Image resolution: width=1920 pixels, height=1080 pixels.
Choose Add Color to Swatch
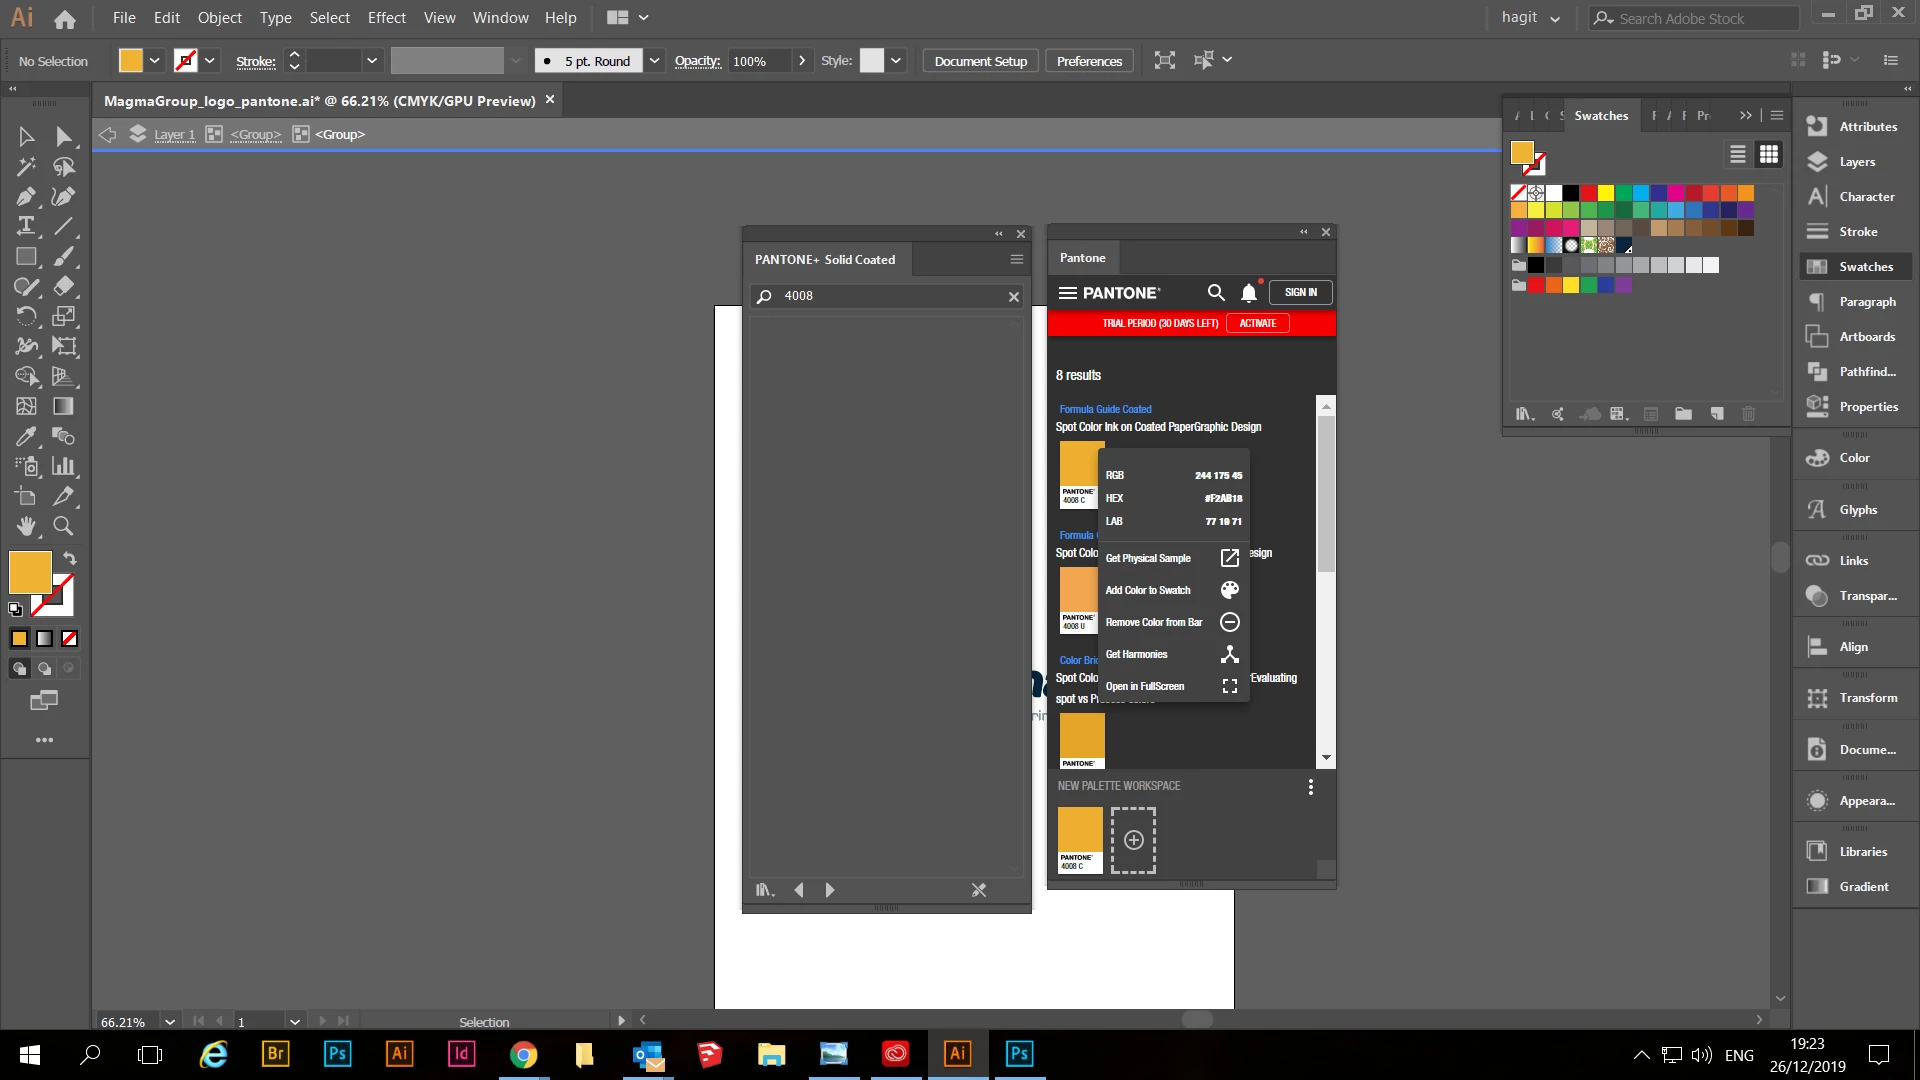[x=1172, y=590]
